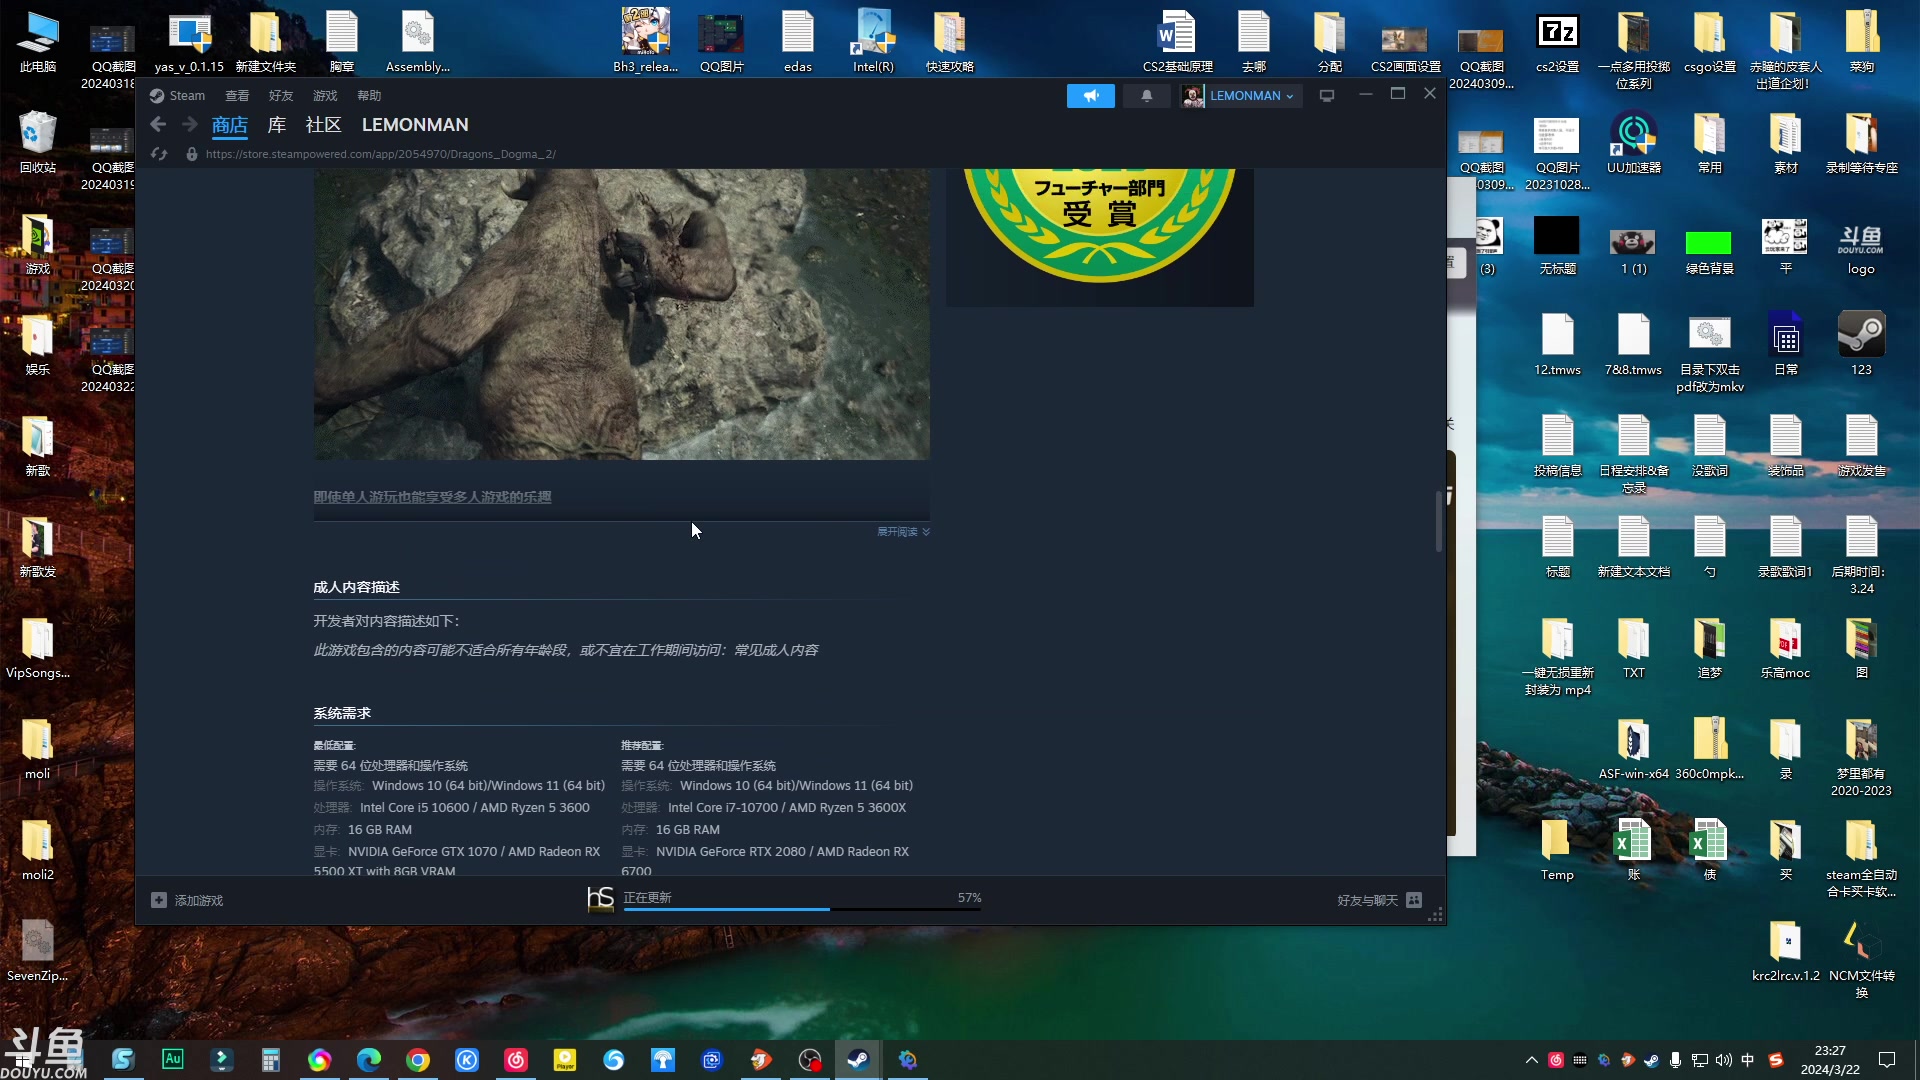The image size is (1920, 1080).
Task: Open Steam announcements megaphone button
Action: coord(1091,96)
